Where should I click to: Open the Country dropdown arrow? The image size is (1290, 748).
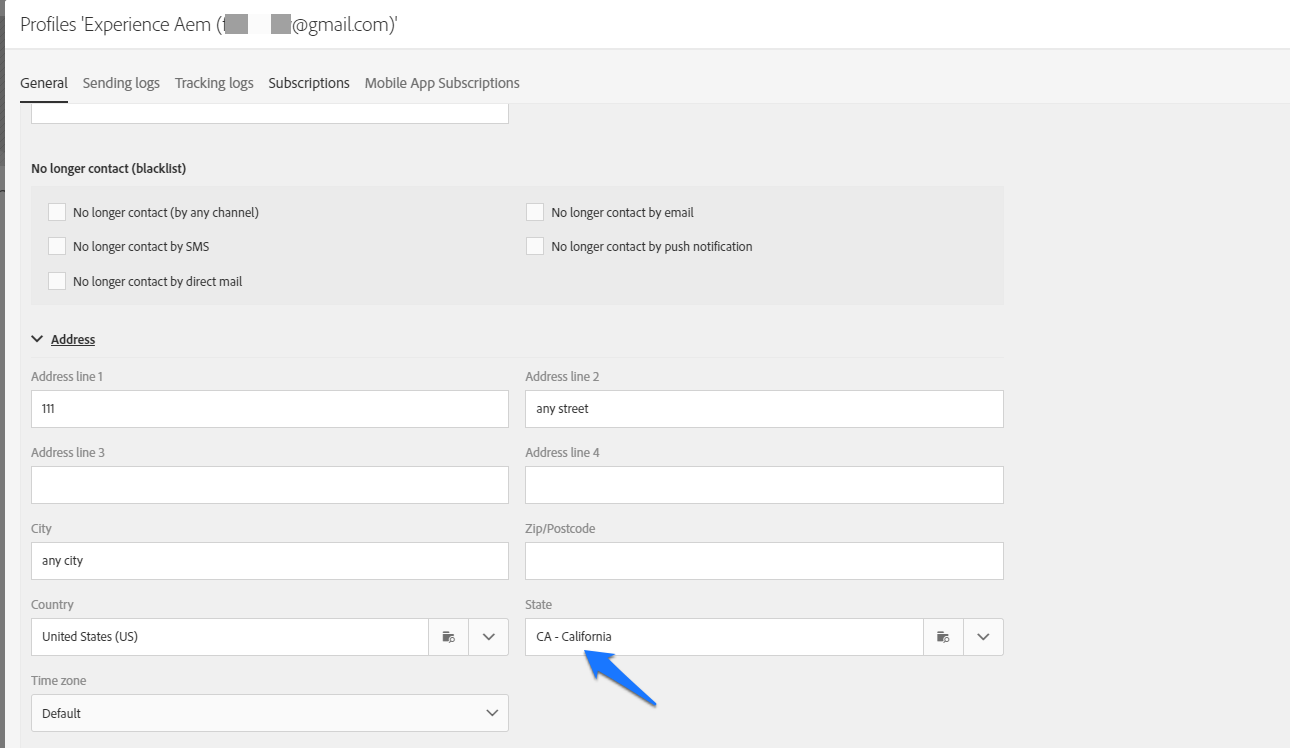click(x=488, y=636)
